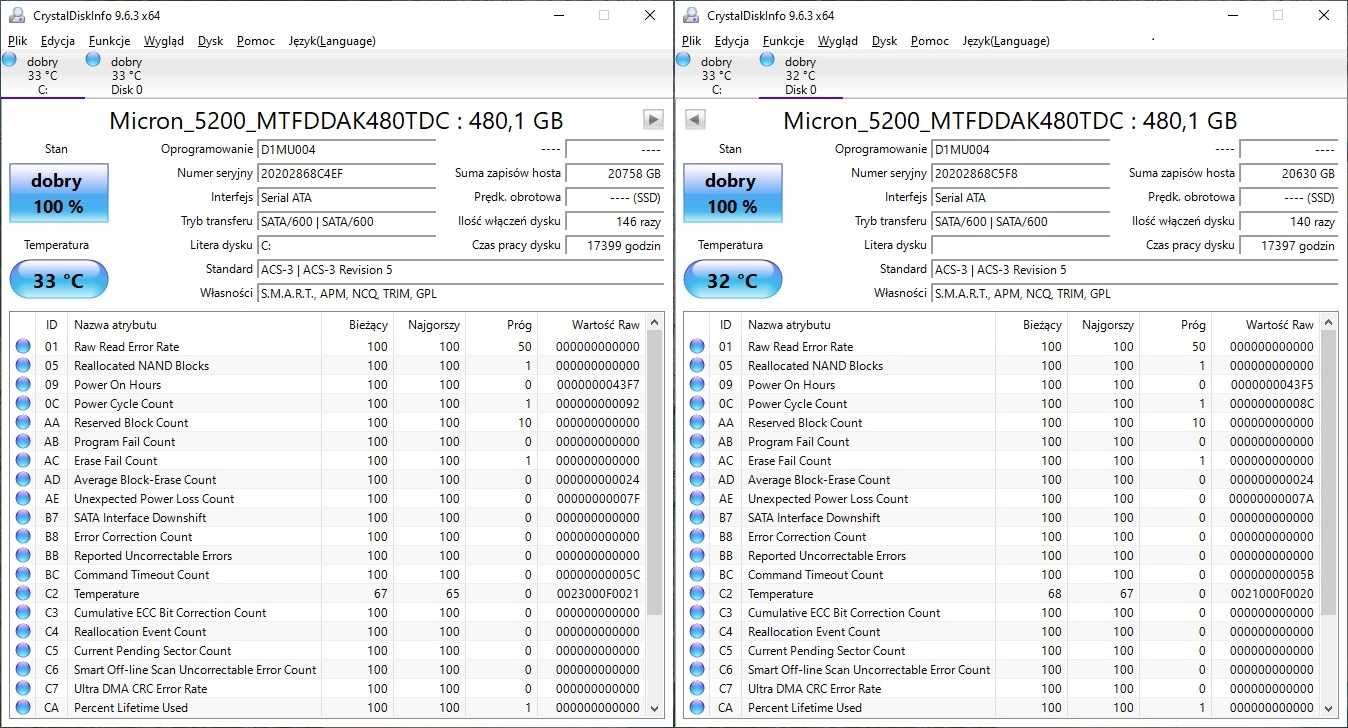
Task: Click Wartość Raw column header, right window
Action: coord(1267,324)
